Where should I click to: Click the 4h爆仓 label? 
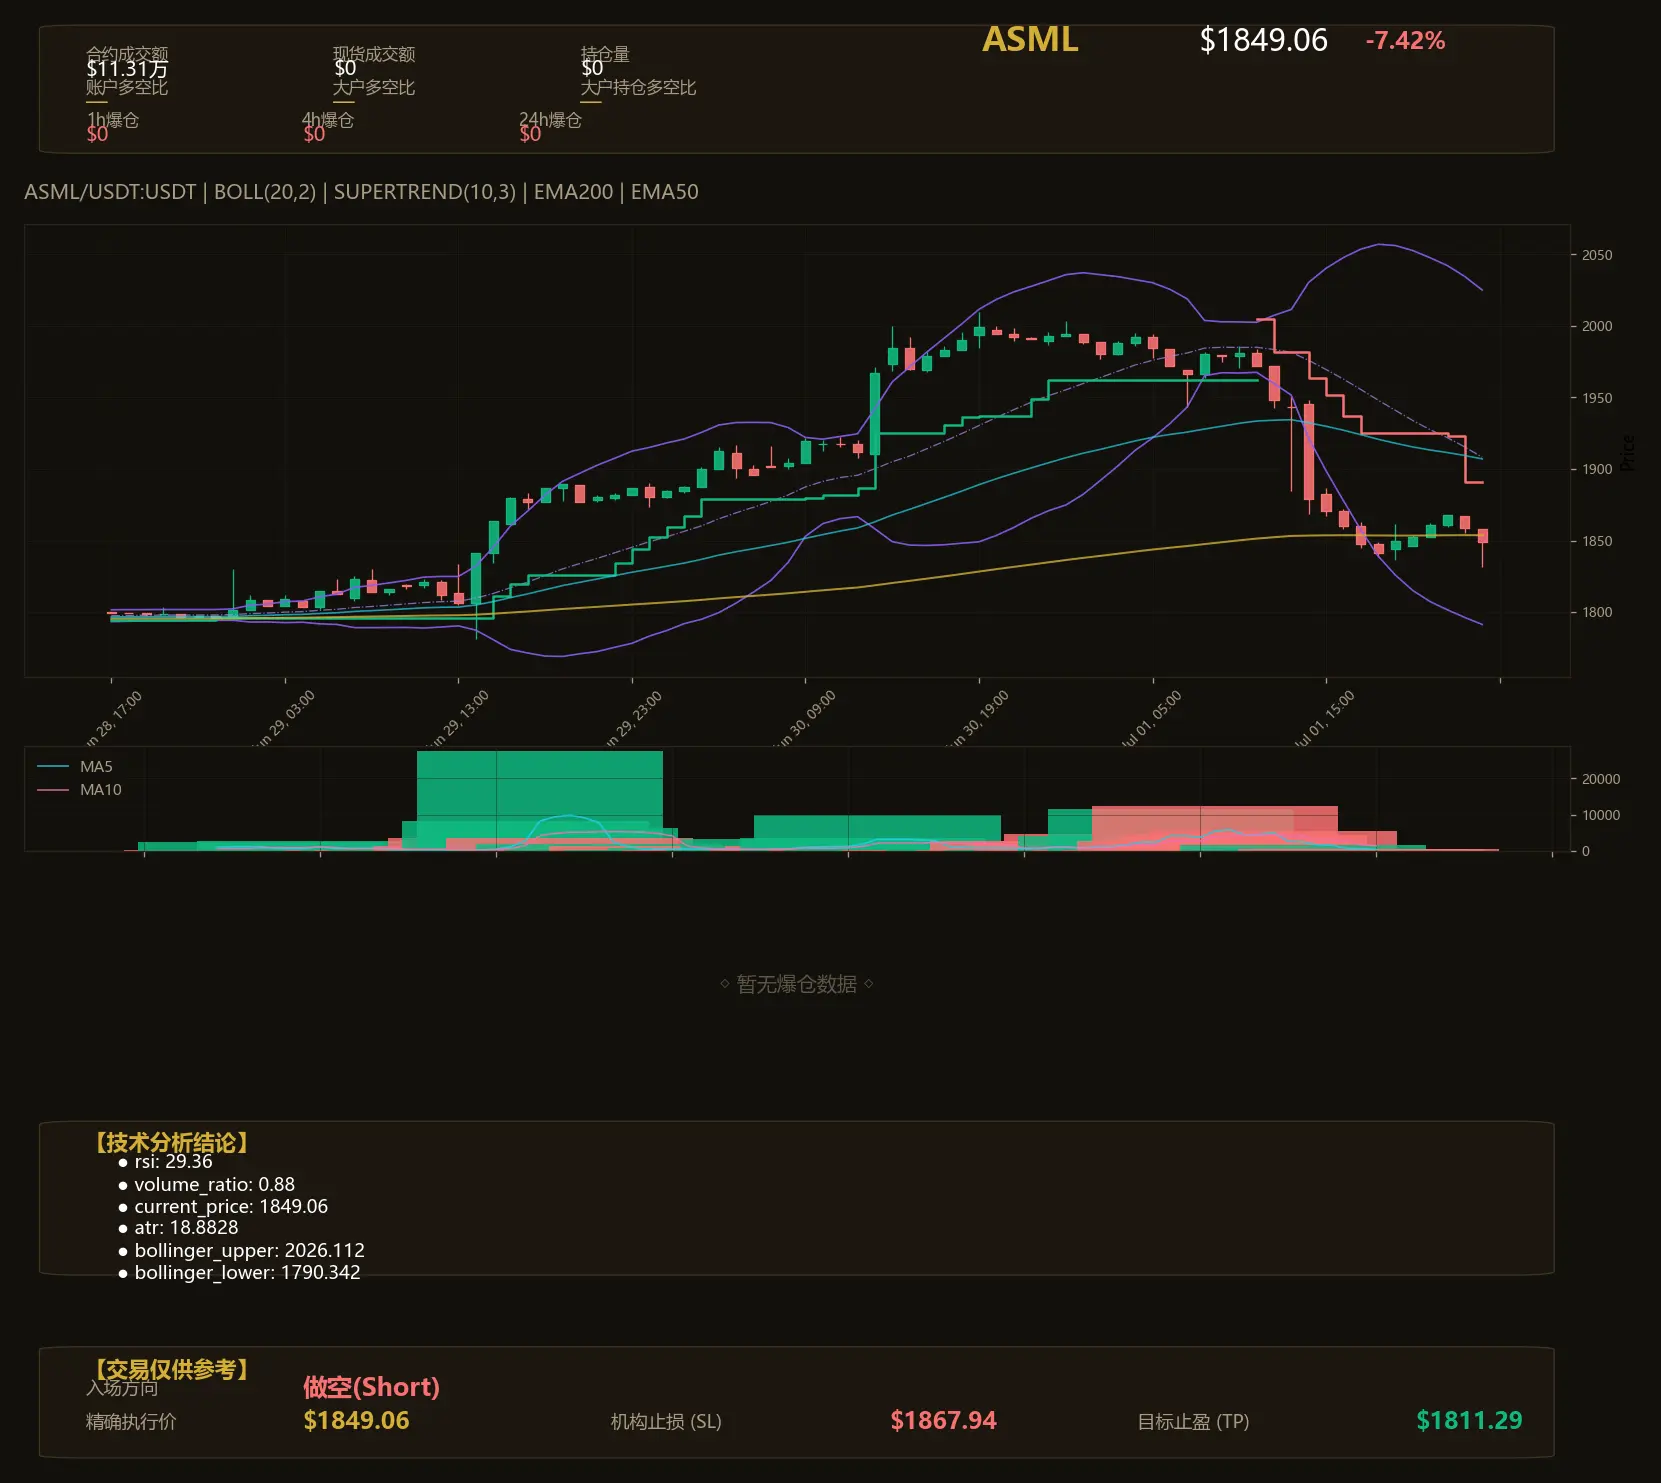[x=328, y=120]
